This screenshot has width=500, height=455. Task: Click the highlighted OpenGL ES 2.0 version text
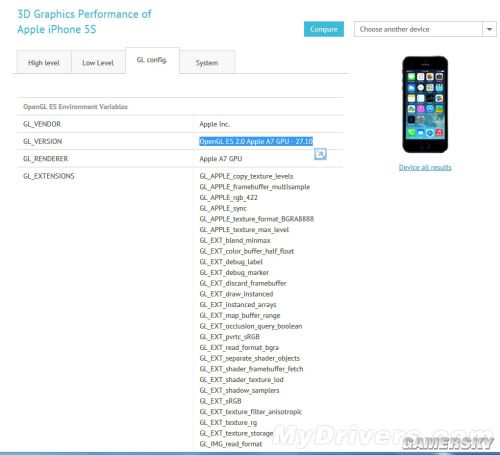[x=256, y=141]
